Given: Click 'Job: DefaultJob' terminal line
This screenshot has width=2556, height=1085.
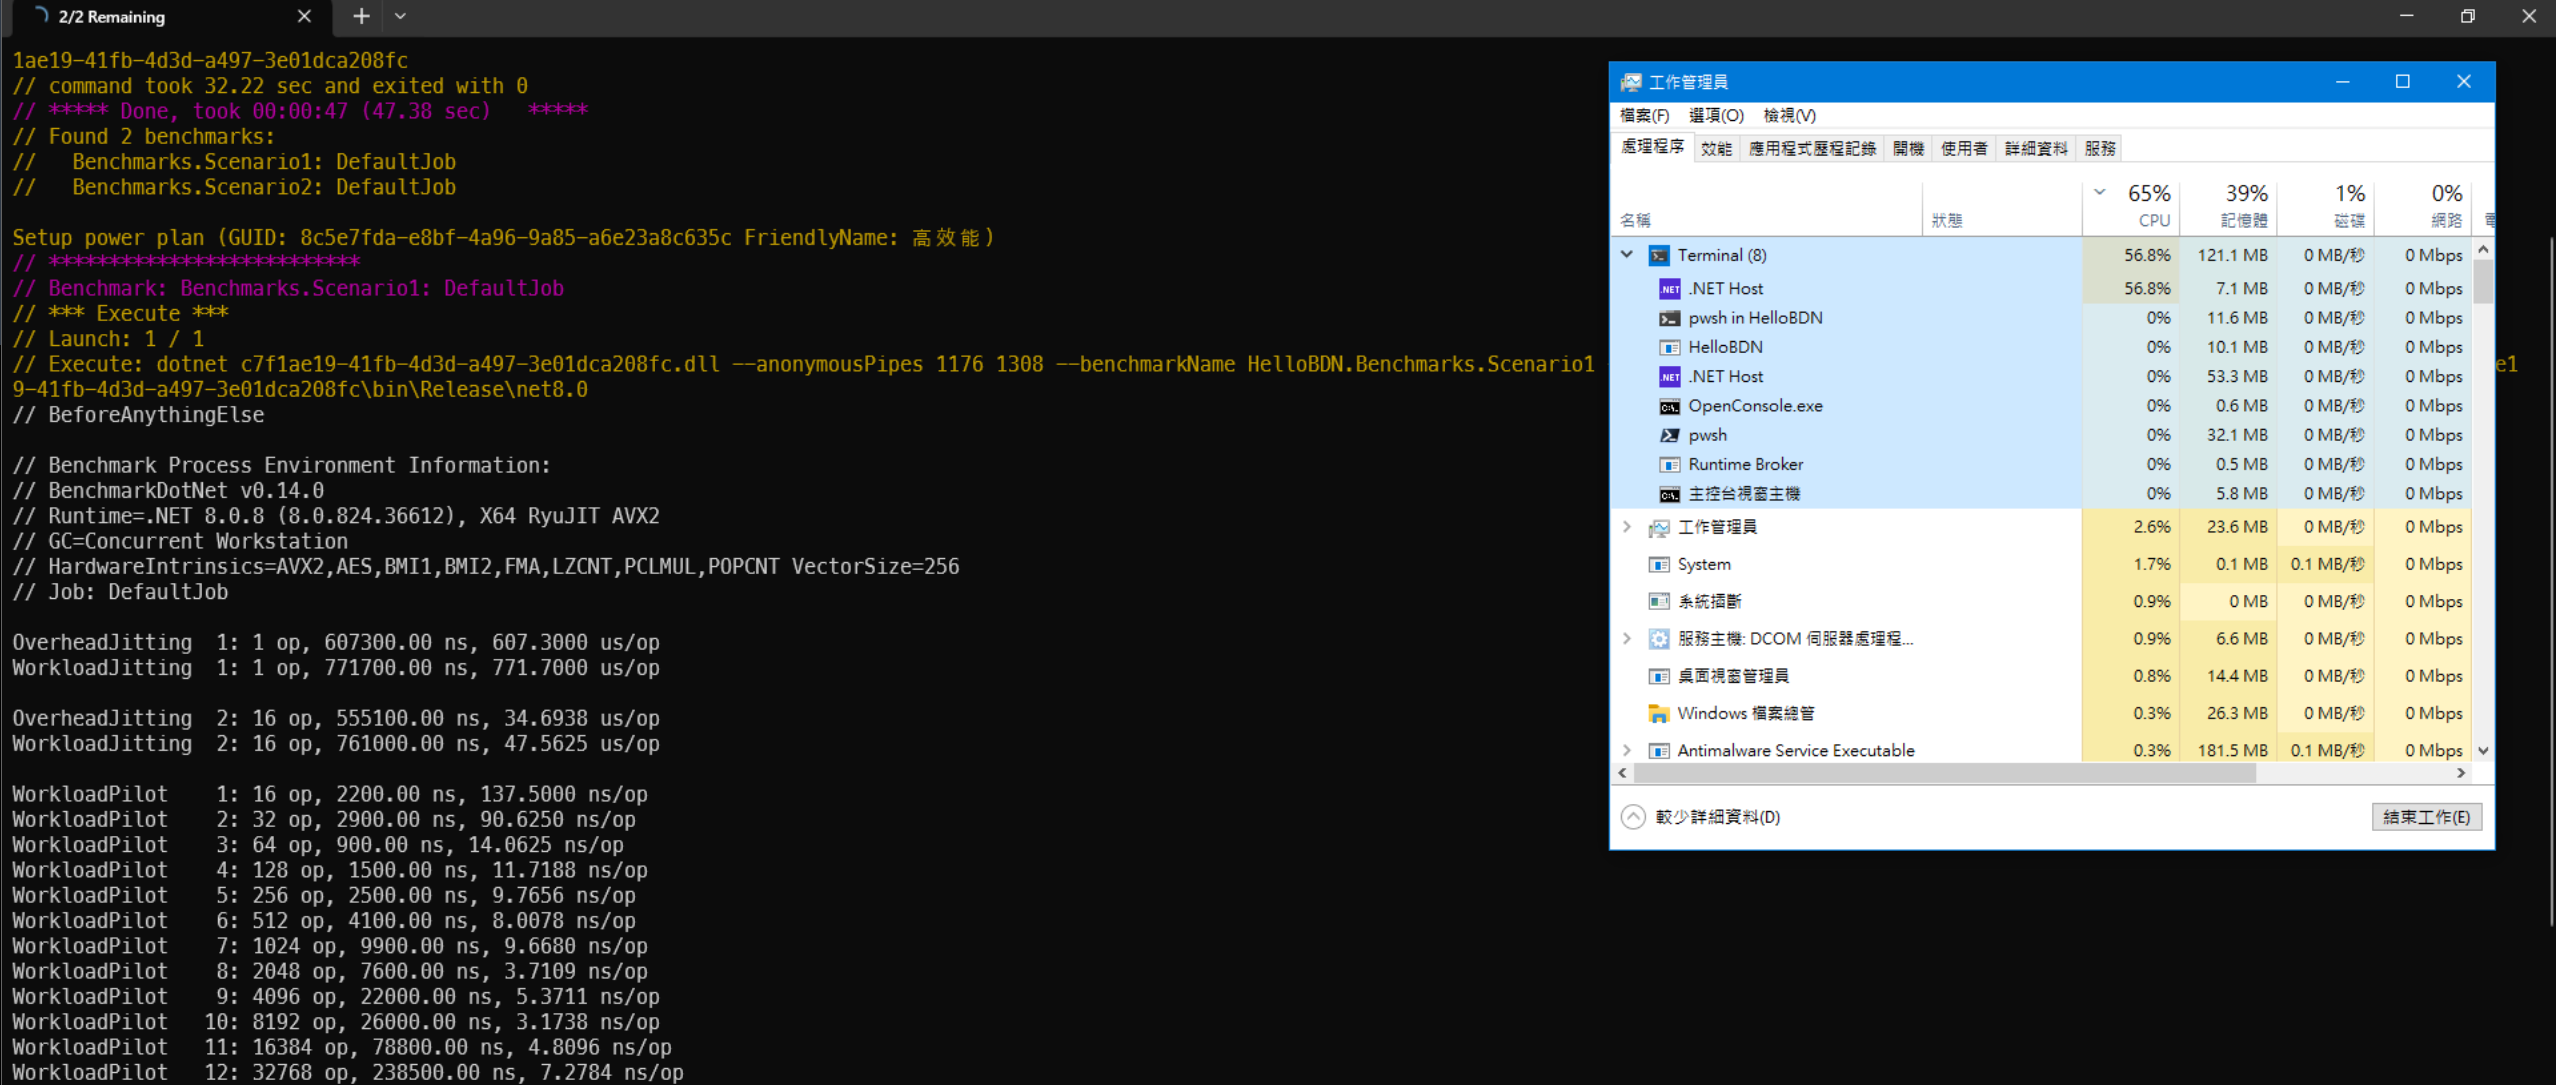Looking at the screenshot, I should click(x=120, y=592).
